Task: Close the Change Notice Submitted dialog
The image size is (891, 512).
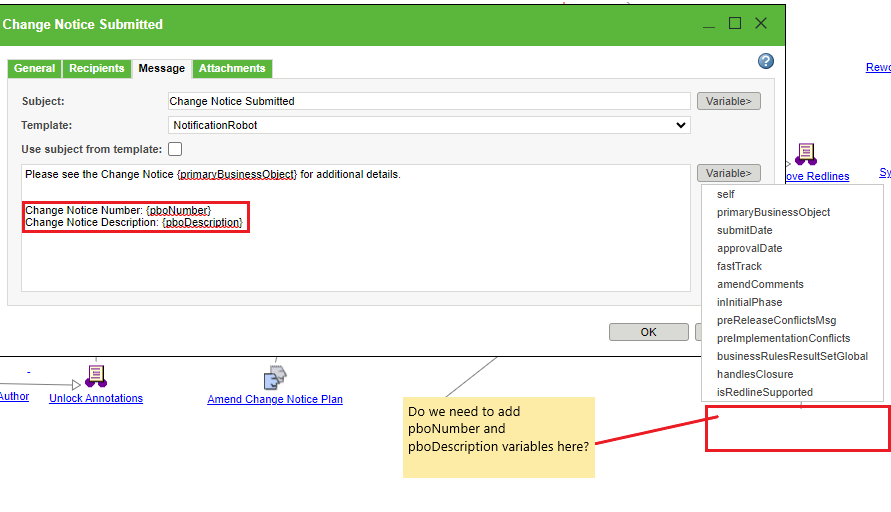Action: (761, 23)
